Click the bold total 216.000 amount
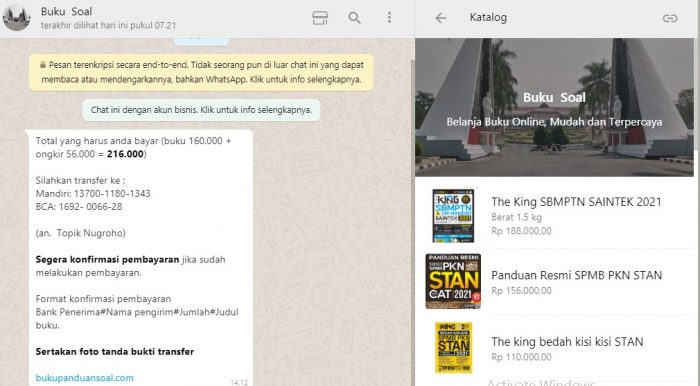Image resolution: width=700 pixels, height=386 pixels. (x=125, y=154)
